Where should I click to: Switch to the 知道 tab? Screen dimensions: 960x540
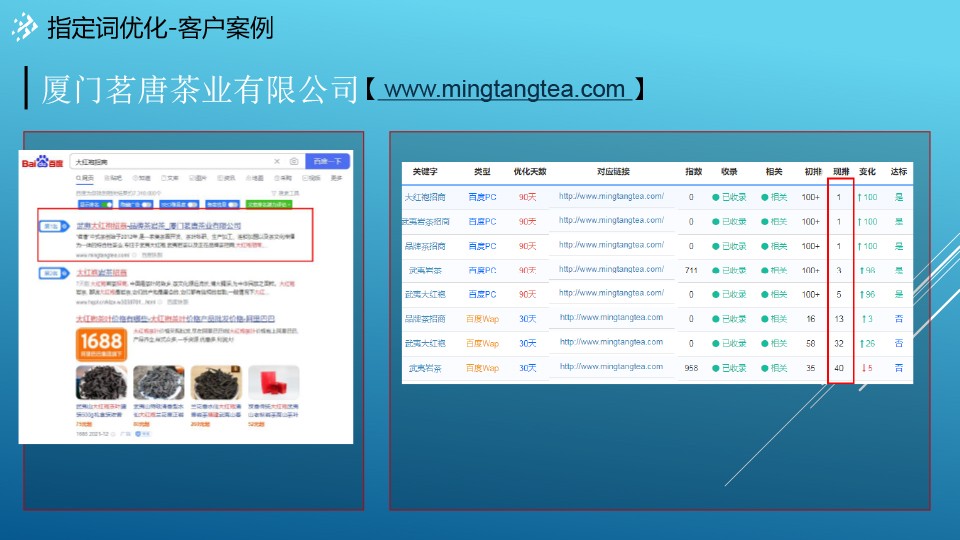point(141,178)
